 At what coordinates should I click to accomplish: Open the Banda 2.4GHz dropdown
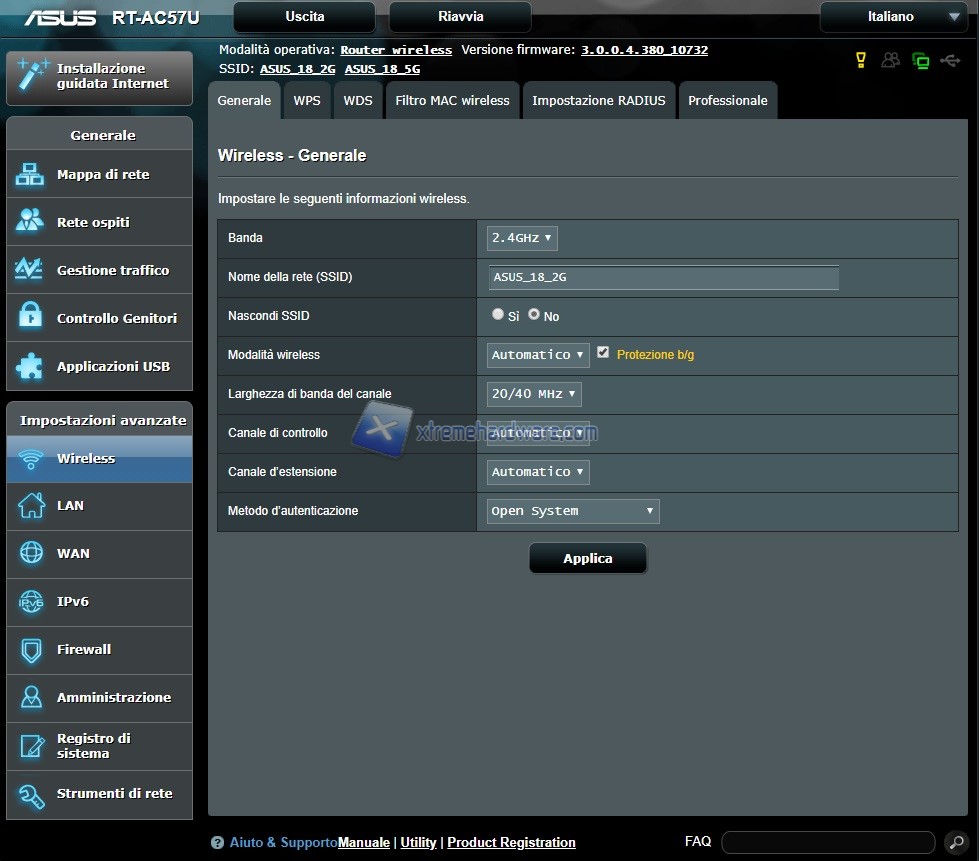pyautogui.click(x=522, y=238)
